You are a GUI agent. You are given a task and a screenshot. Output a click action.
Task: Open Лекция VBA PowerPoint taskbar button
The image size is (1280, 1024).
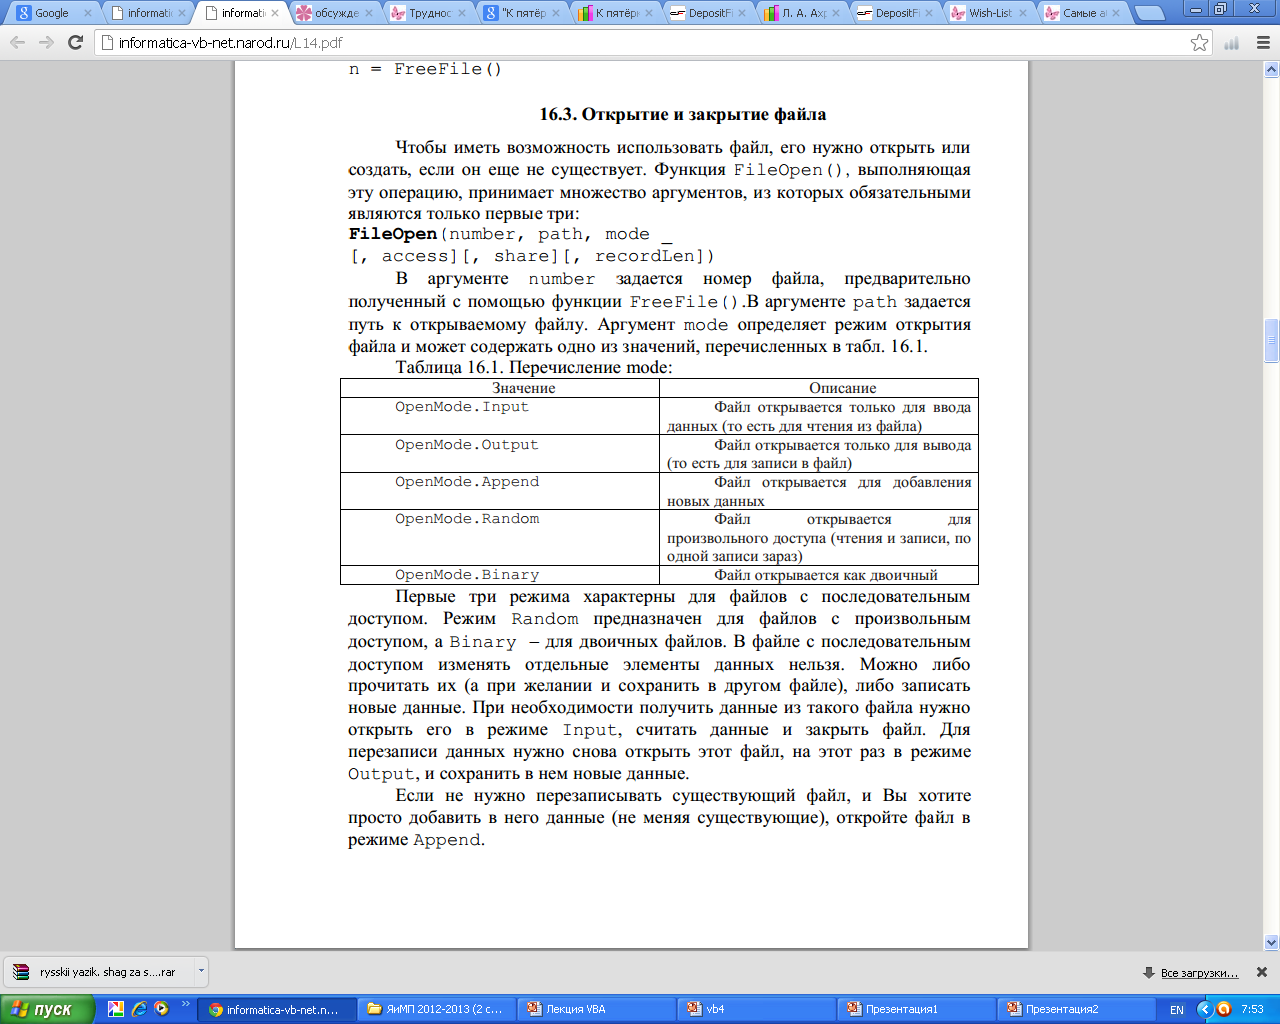coord(597,1009)
